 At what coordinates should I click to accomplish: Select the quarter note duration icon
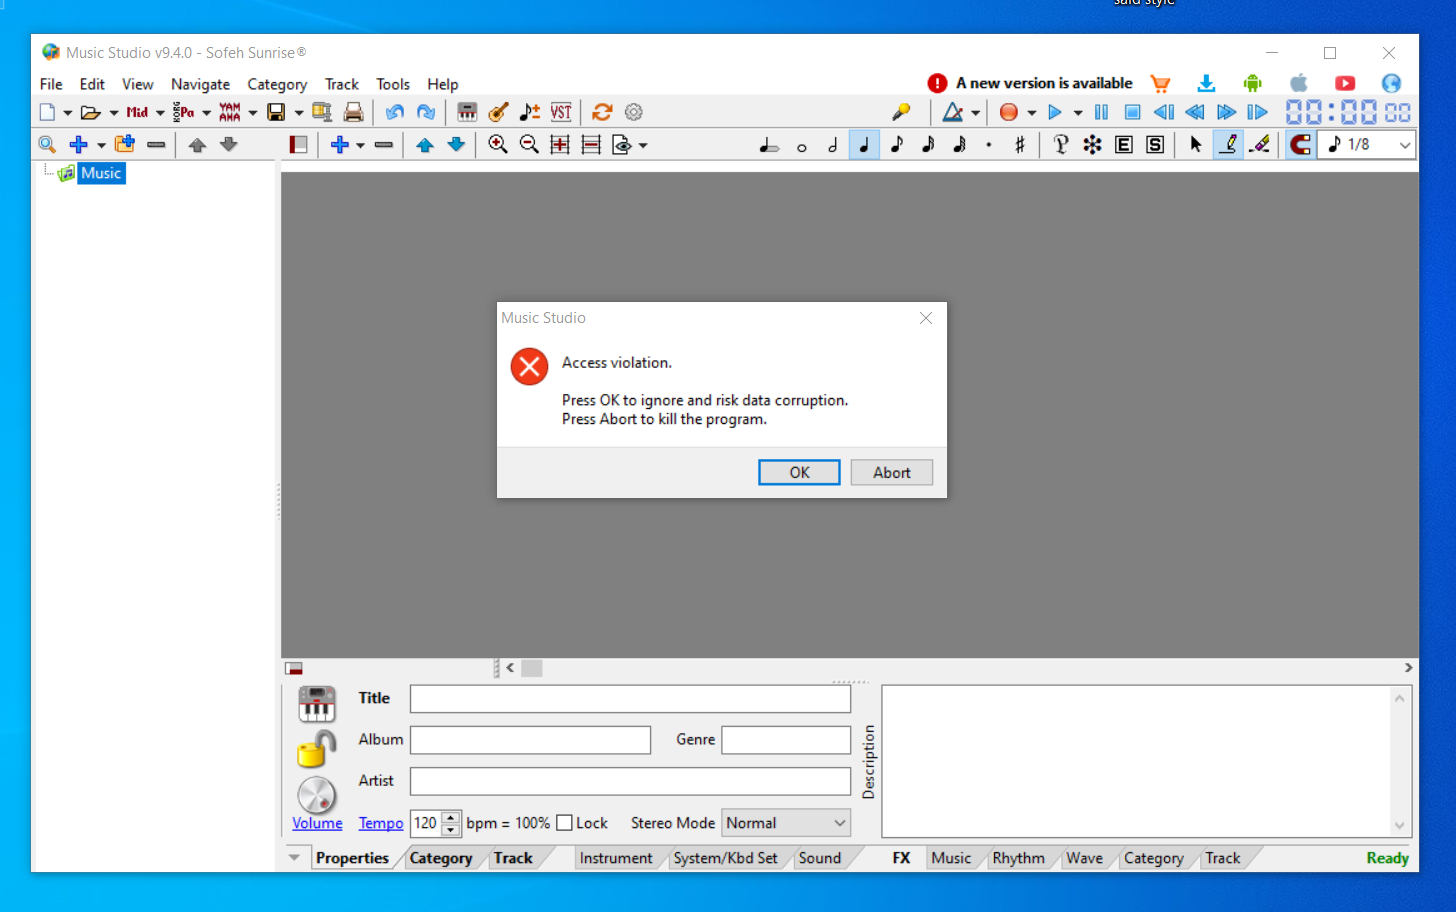tap(864, 145)
